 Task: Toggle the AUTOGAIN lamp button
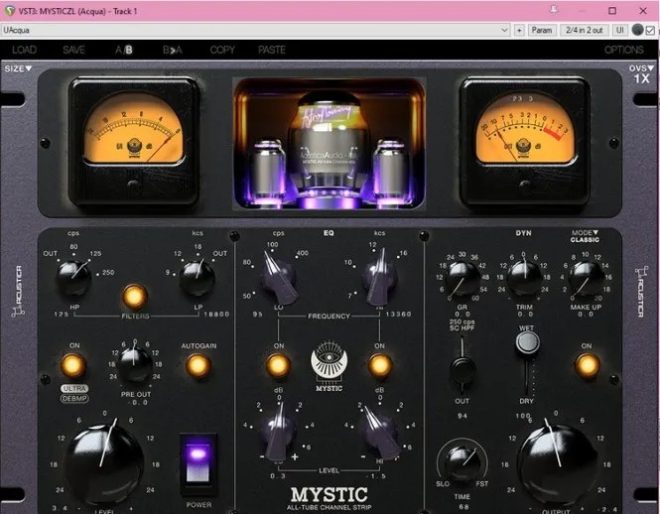coord(198,365)
